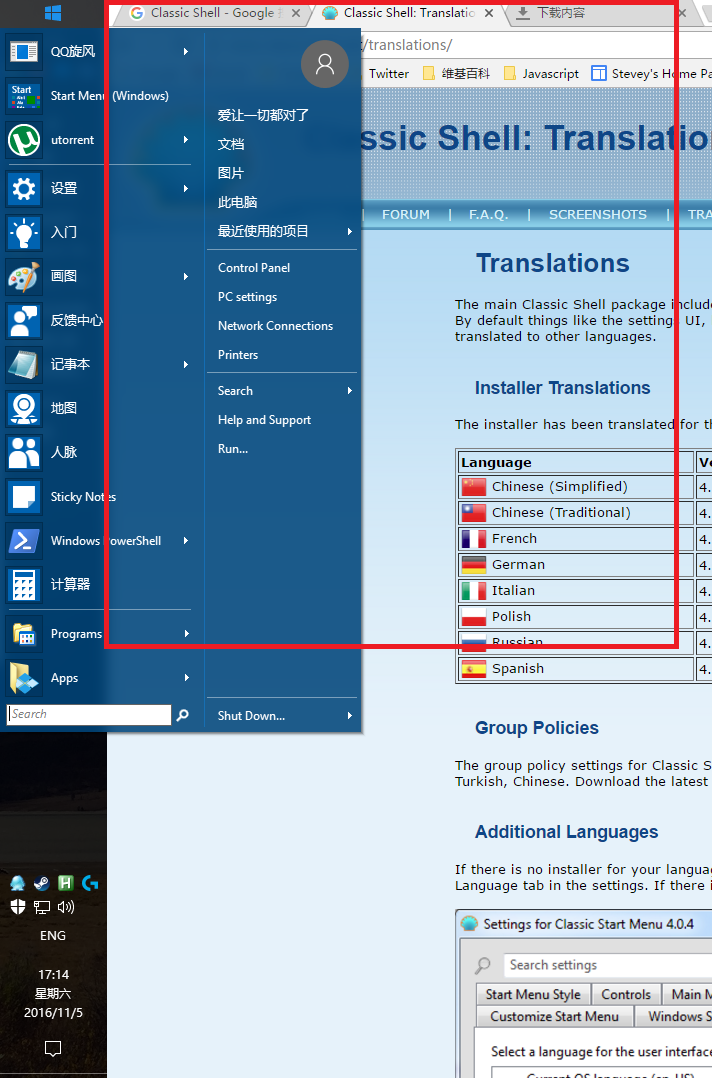Open 设置 gear icon
This screenshot has height=1080, width=712.
pyautogui.click(x=24, y=188)
